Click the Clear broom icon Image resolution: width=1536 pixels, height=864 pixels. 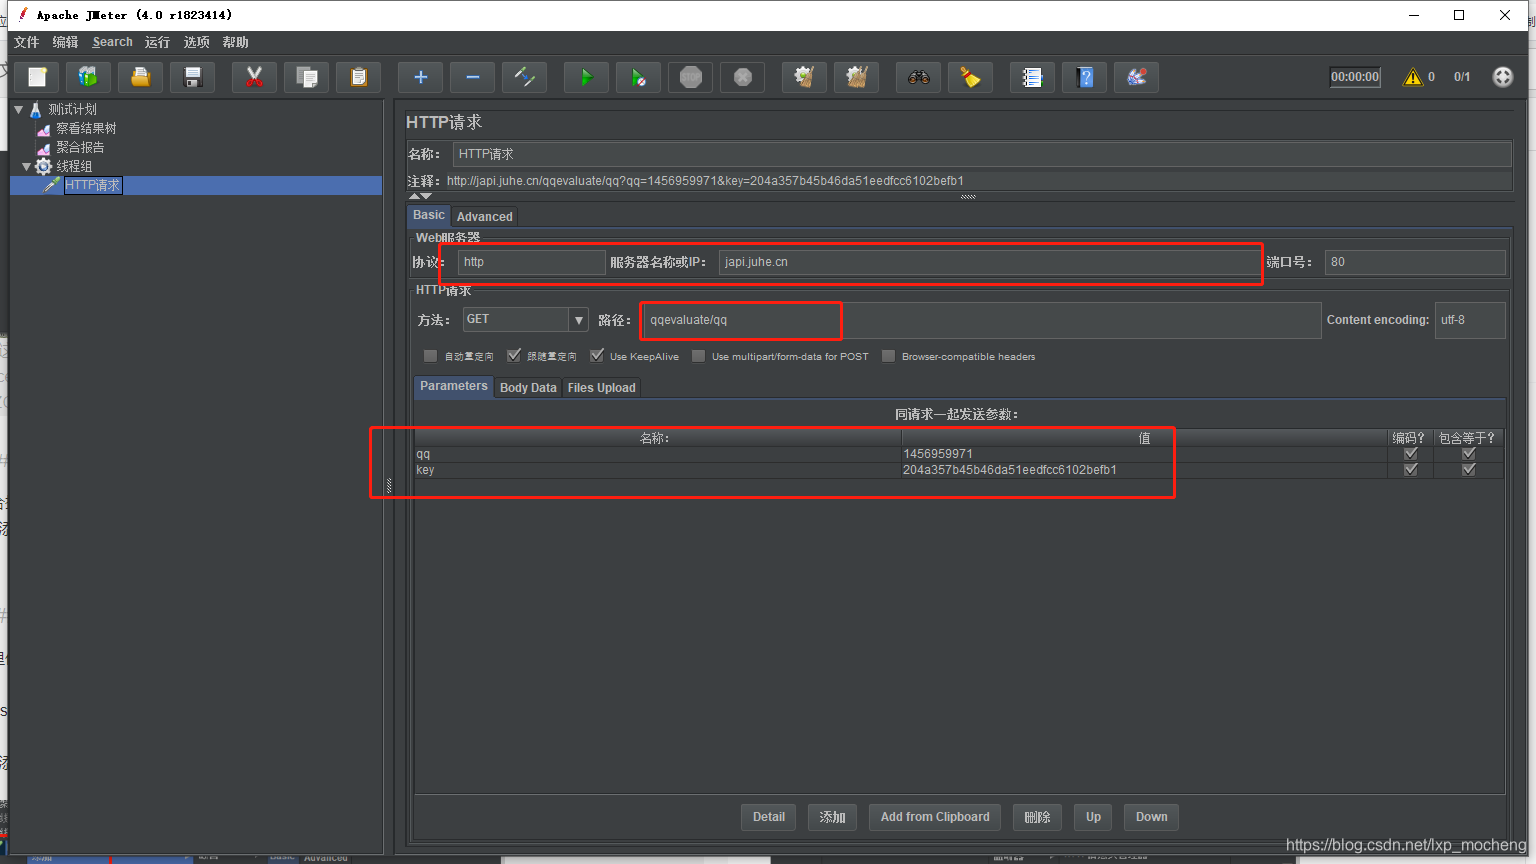804,77
